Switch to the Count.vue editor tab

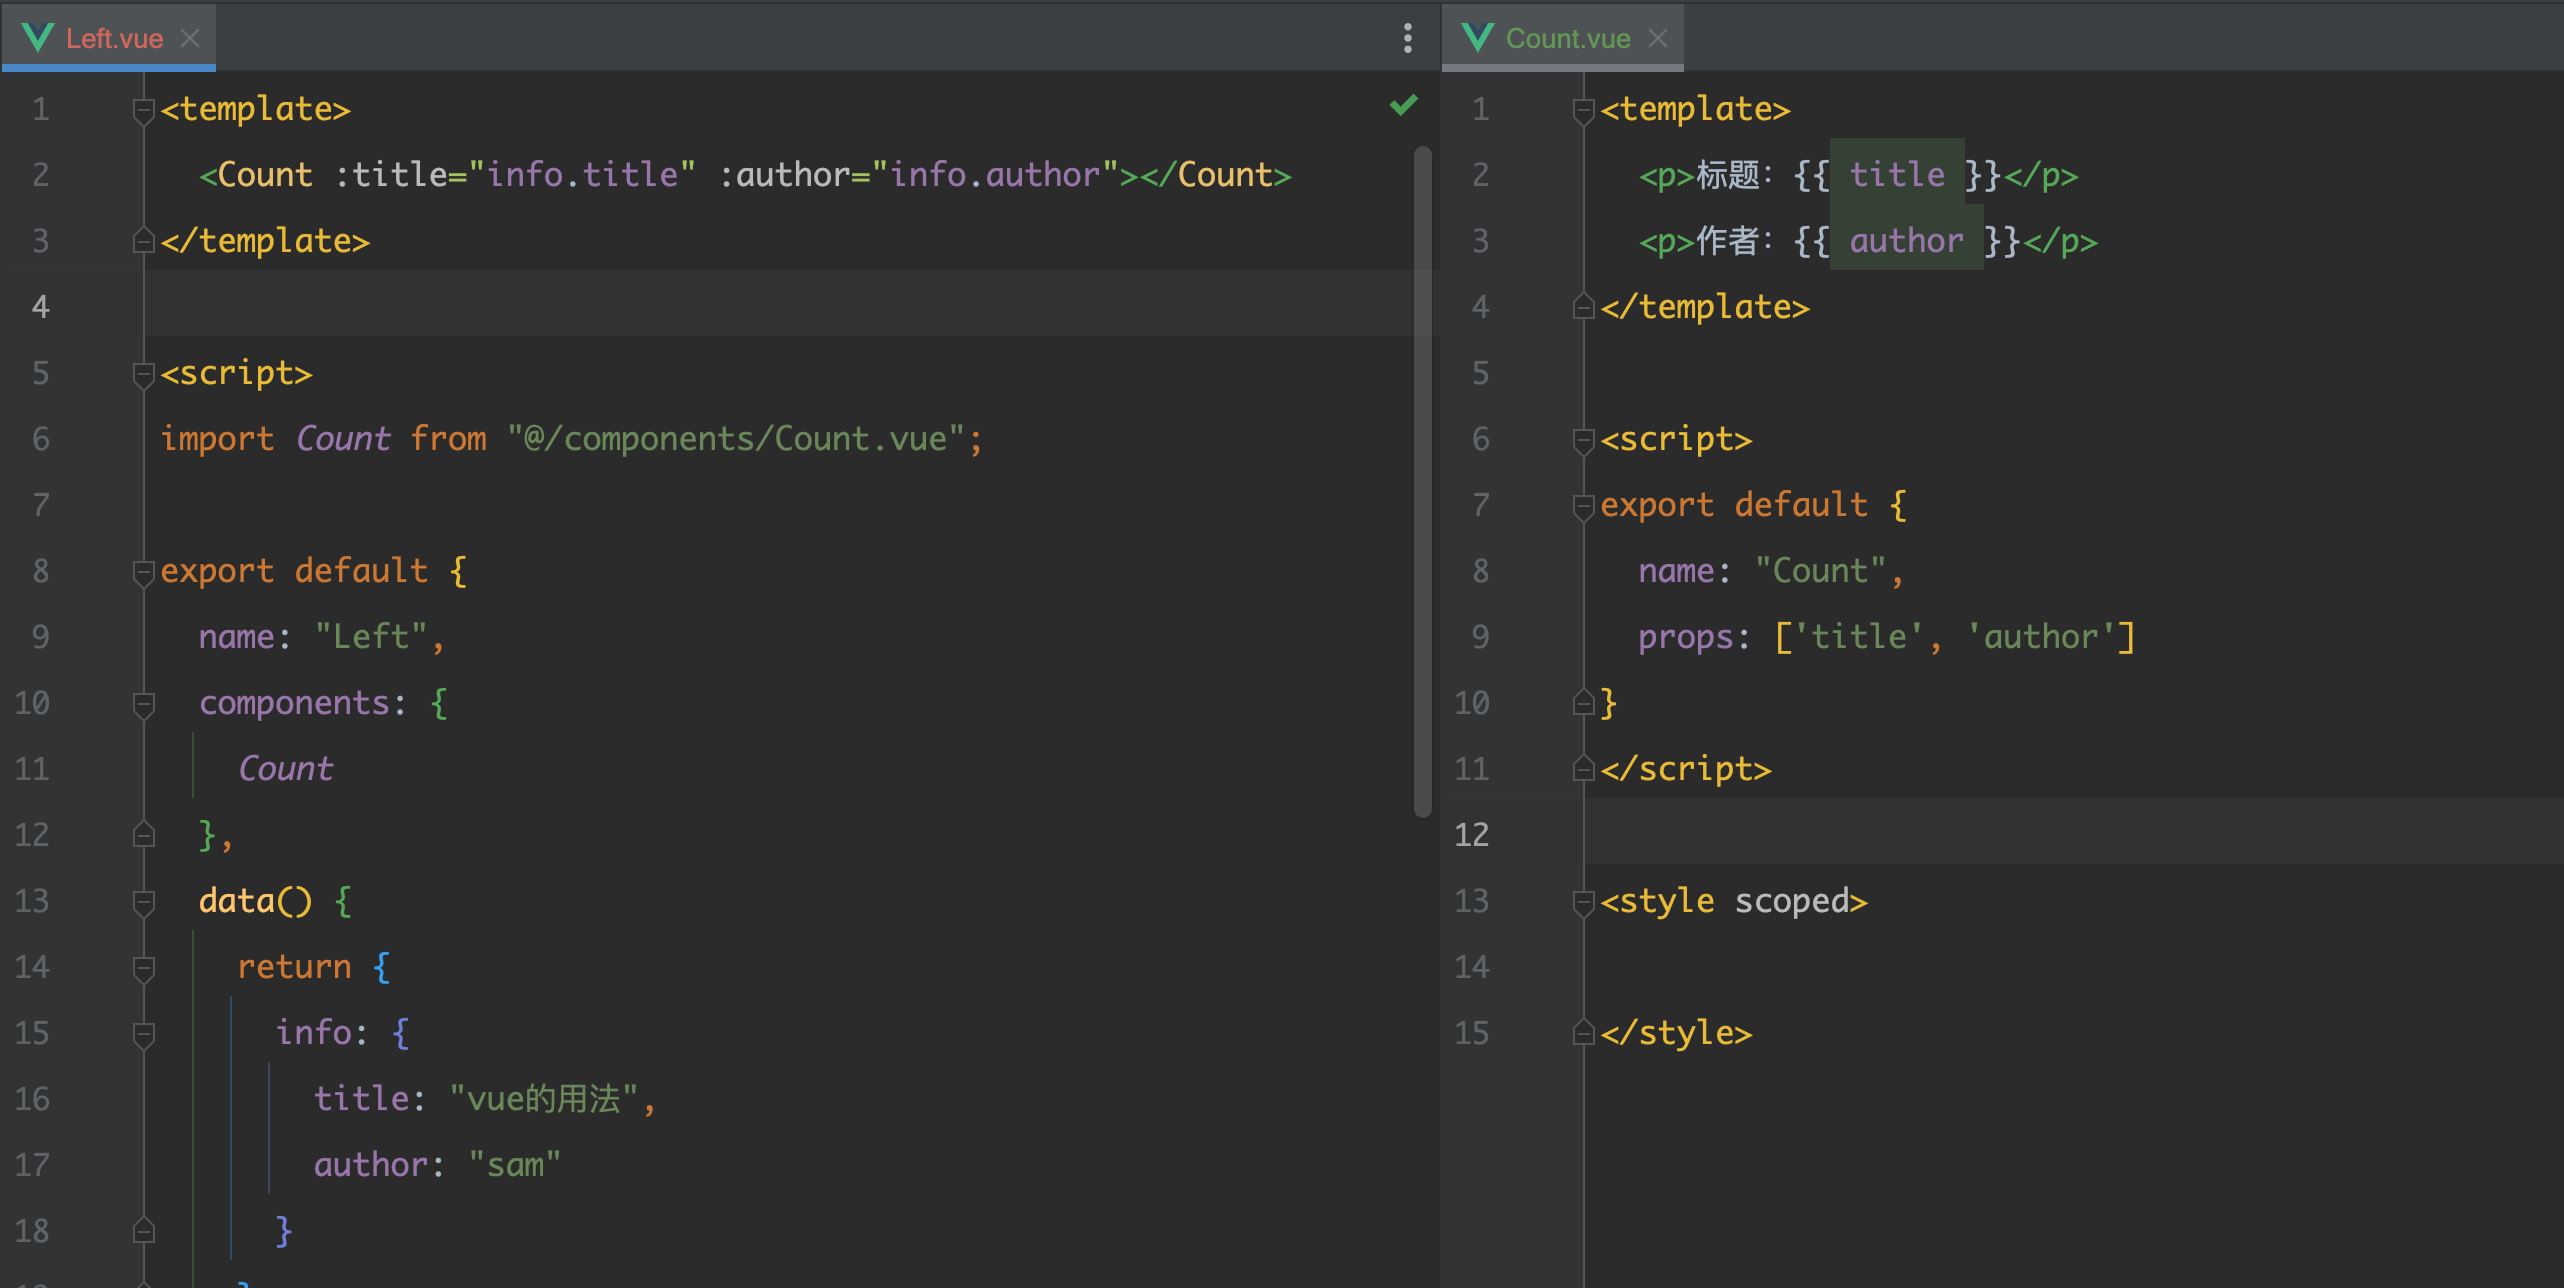click(x=1562, y=38)
